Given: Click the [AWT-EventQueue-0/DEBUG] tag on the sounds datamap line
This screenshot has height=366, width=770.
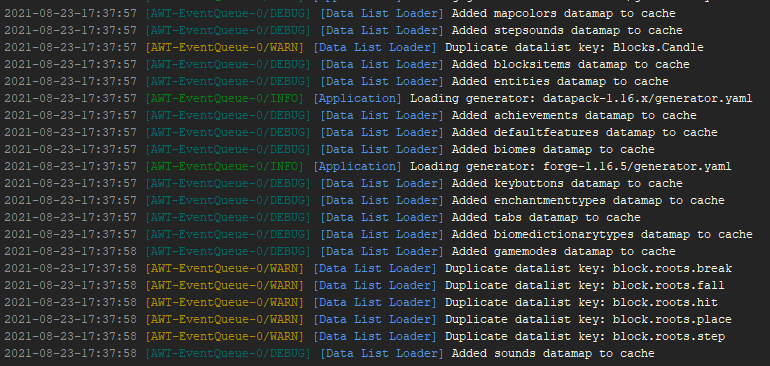Looking at the screenshot, I should tap(228, 353).
